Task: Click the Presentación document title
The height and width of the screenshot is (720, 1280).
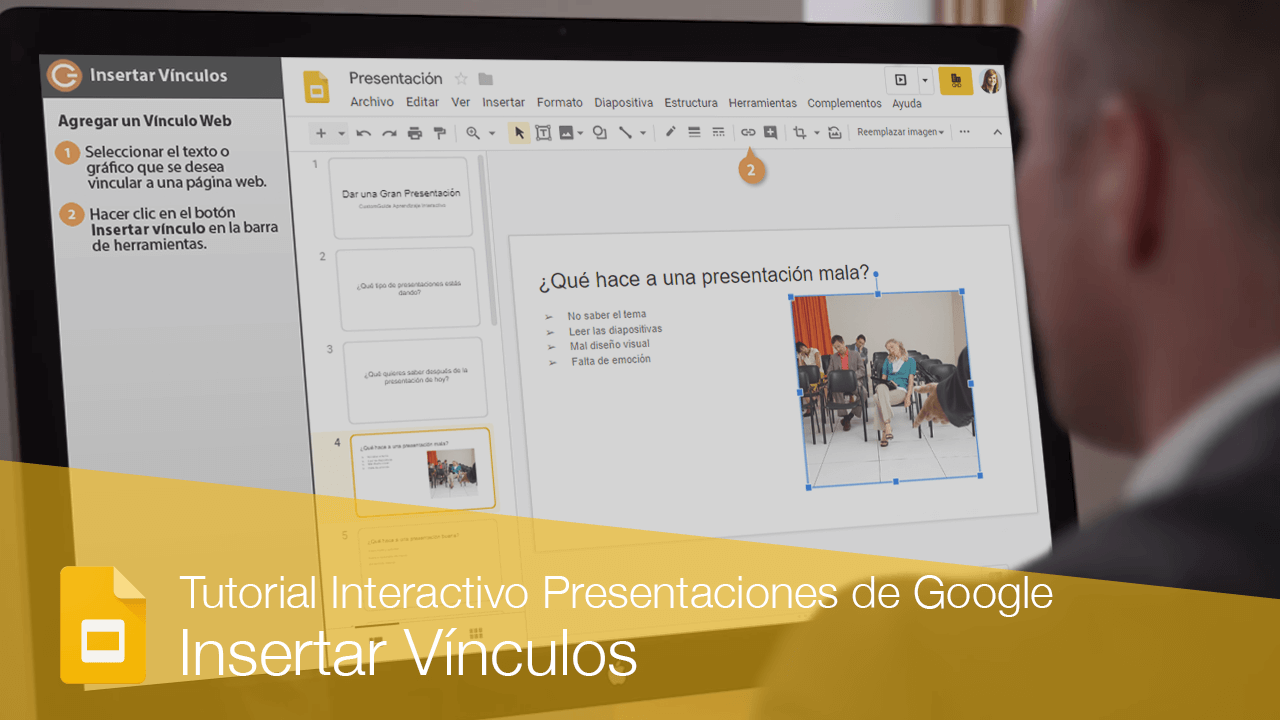Action: pos(395,78)
